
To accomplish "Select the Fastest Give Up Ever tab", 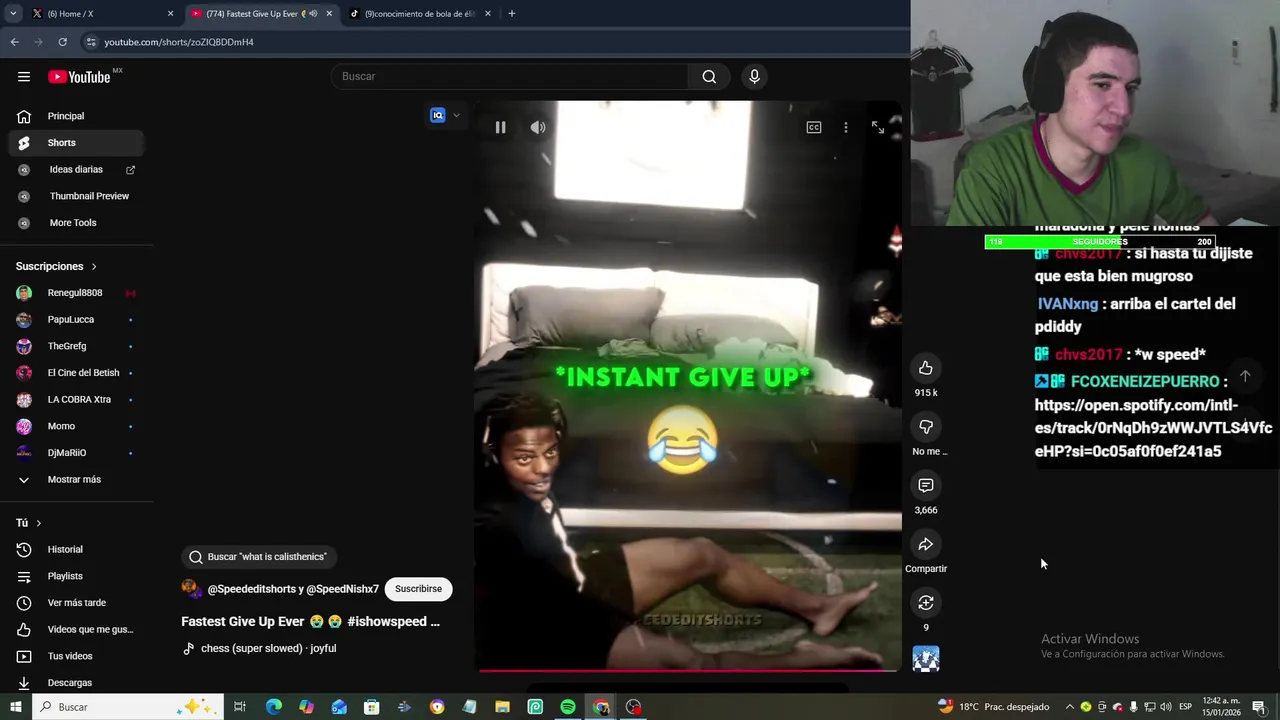I will (x=259, y=14).
